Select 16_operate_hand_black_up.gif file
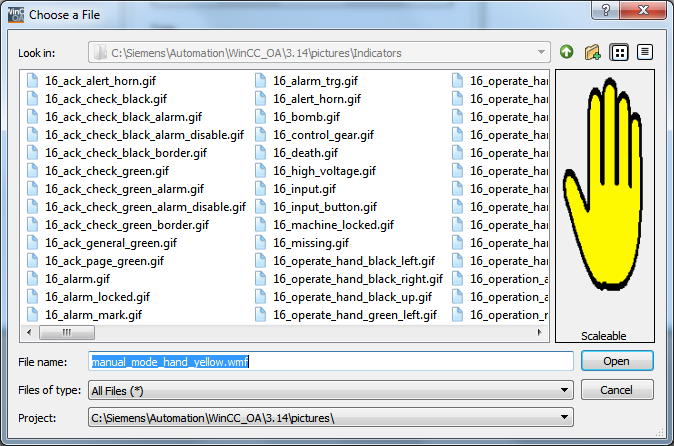Viewport: 674px width, 446px height. pos(352,297)
